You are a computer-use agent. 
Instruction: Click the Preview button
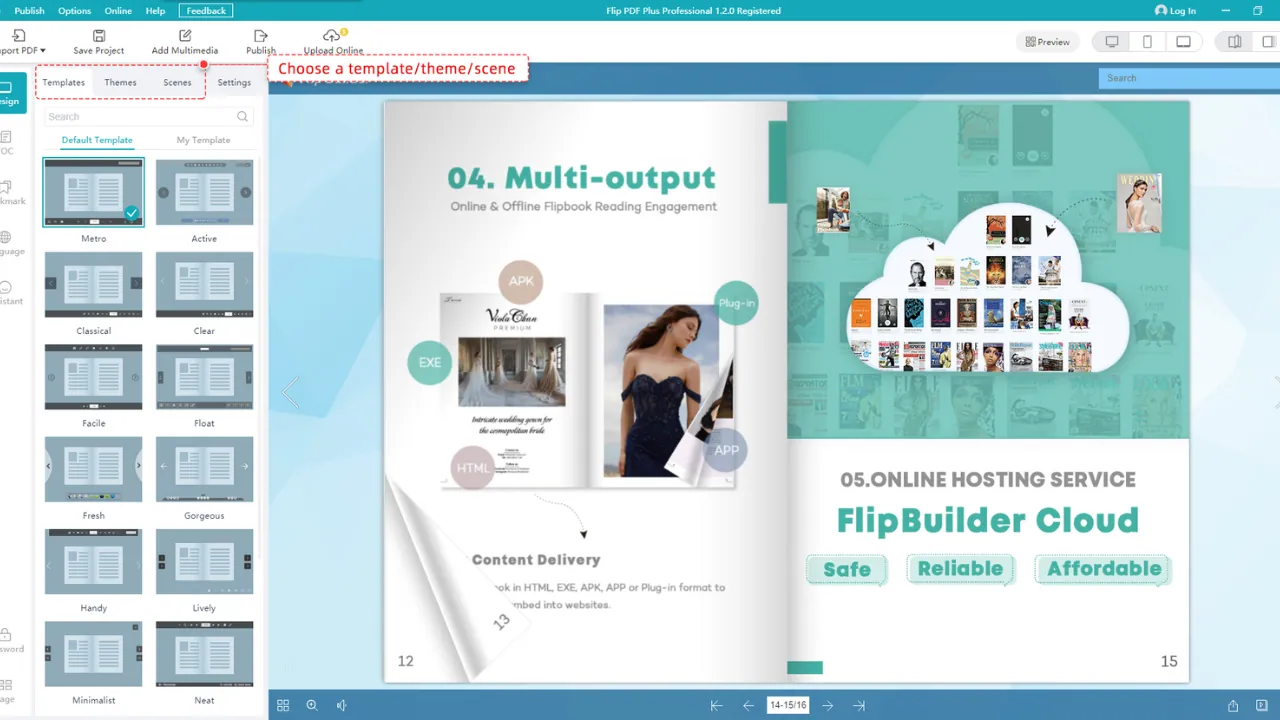coord(1047,42)
